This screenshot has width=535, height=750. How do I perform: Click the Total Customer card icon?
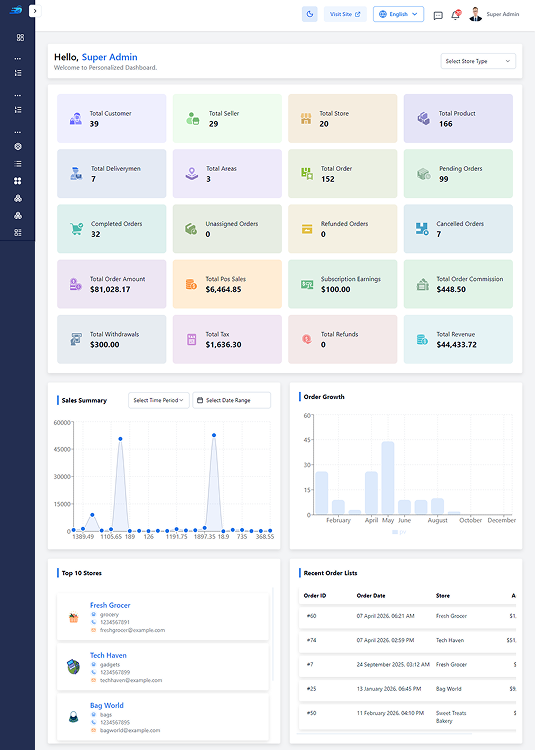[76, 119]
